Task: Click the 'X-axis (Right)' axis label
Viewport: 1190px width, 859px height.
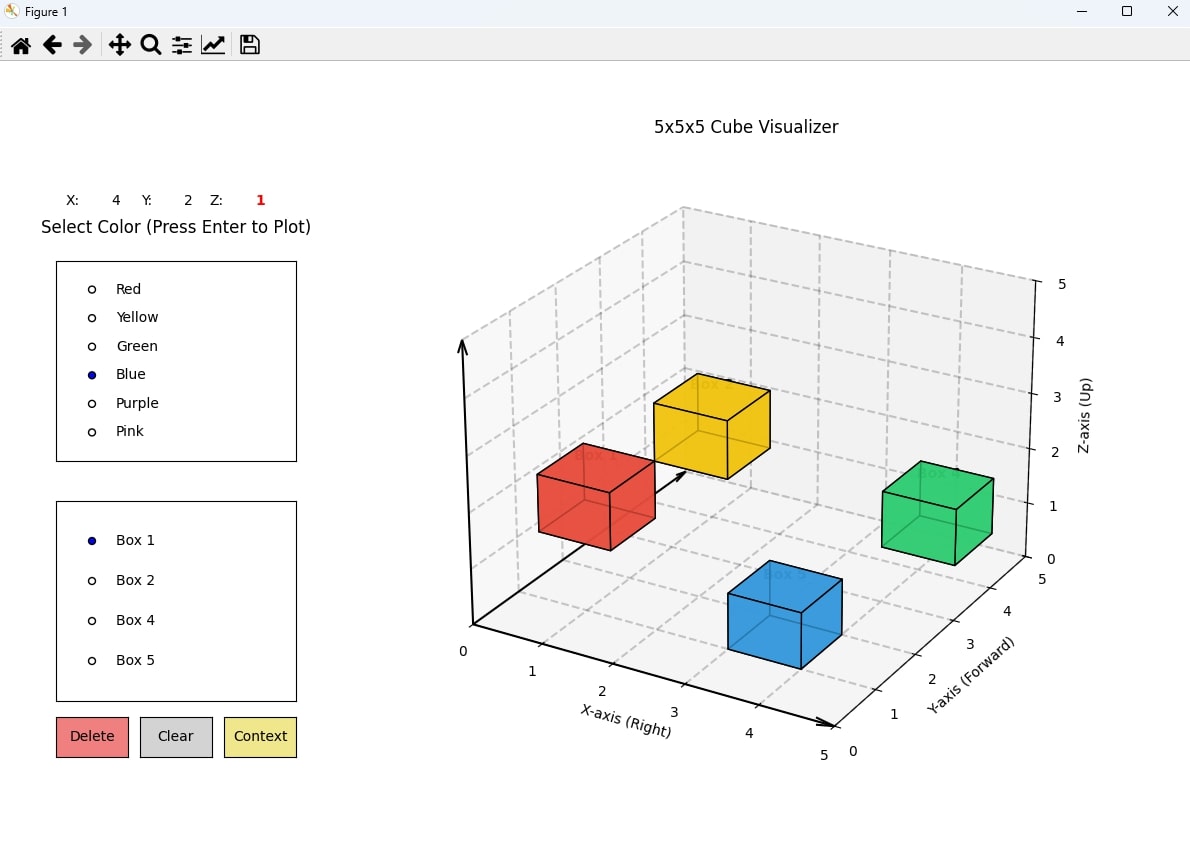Action: [626, 720]
